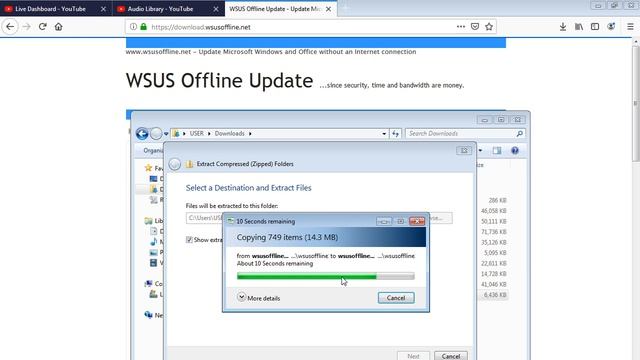The height and width of the screenshot is (360, 640).
Task: Go to Firefox home page
Action: [x=58, y=27]
